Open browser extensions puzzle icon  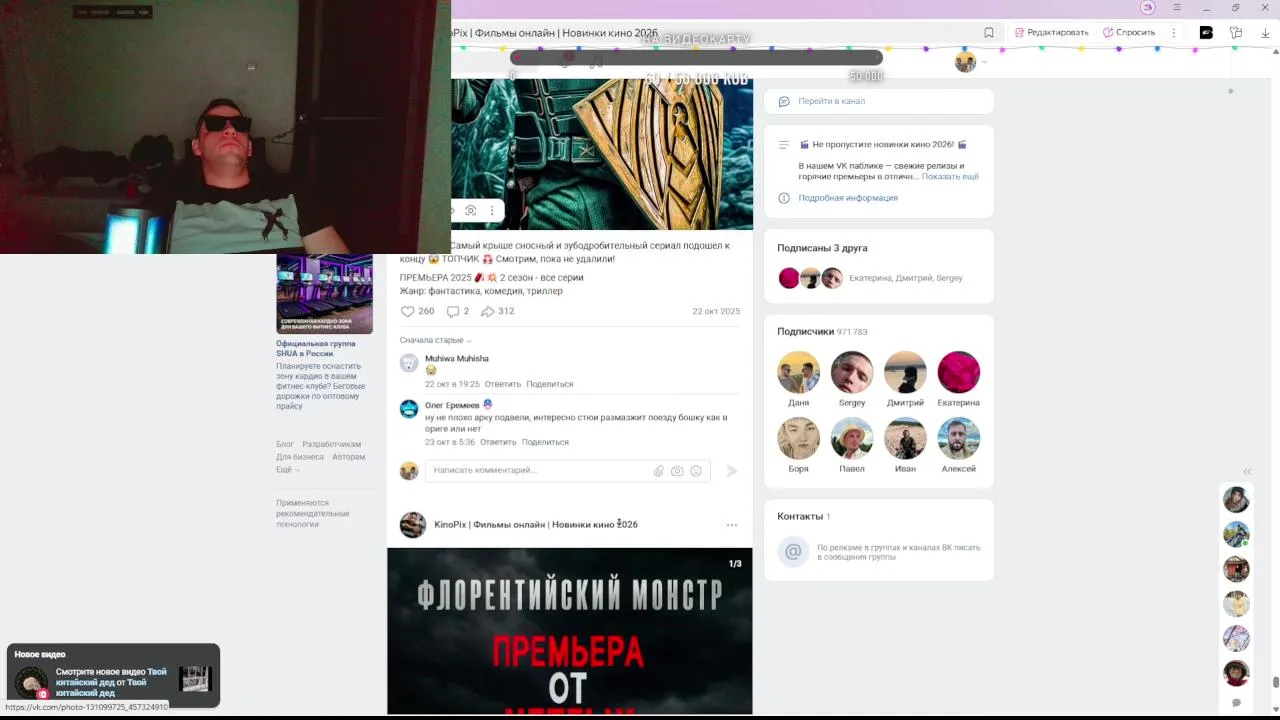coord(1236,32)
